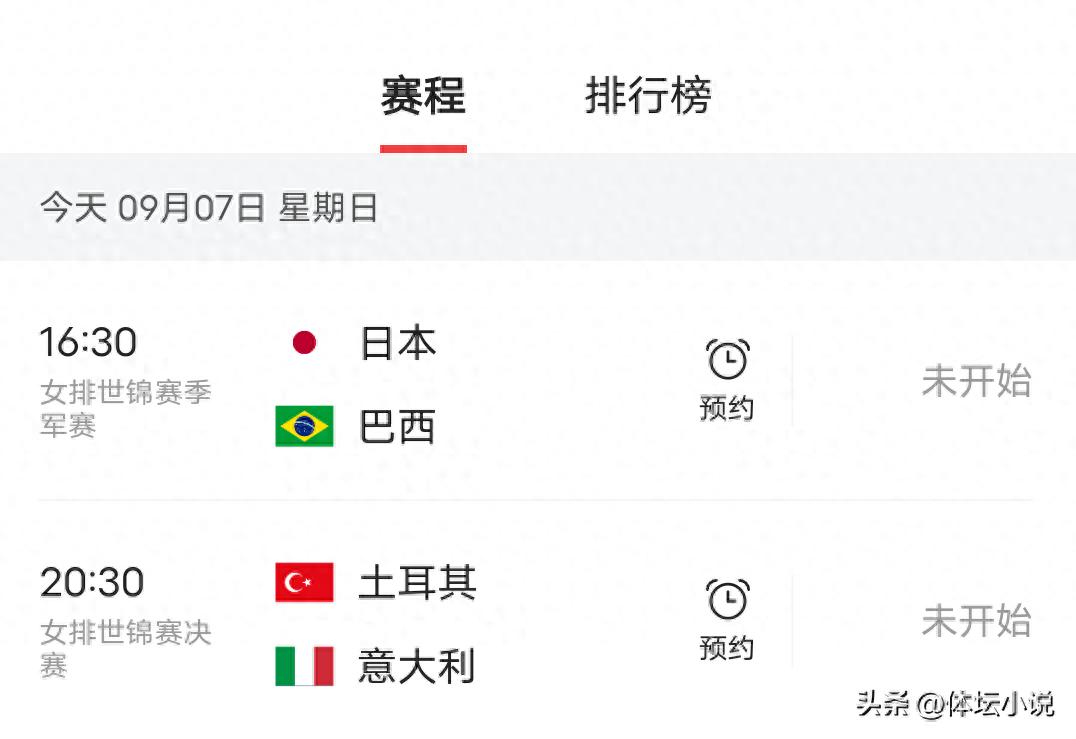Click the Italy flag icon

coord(304,666)
